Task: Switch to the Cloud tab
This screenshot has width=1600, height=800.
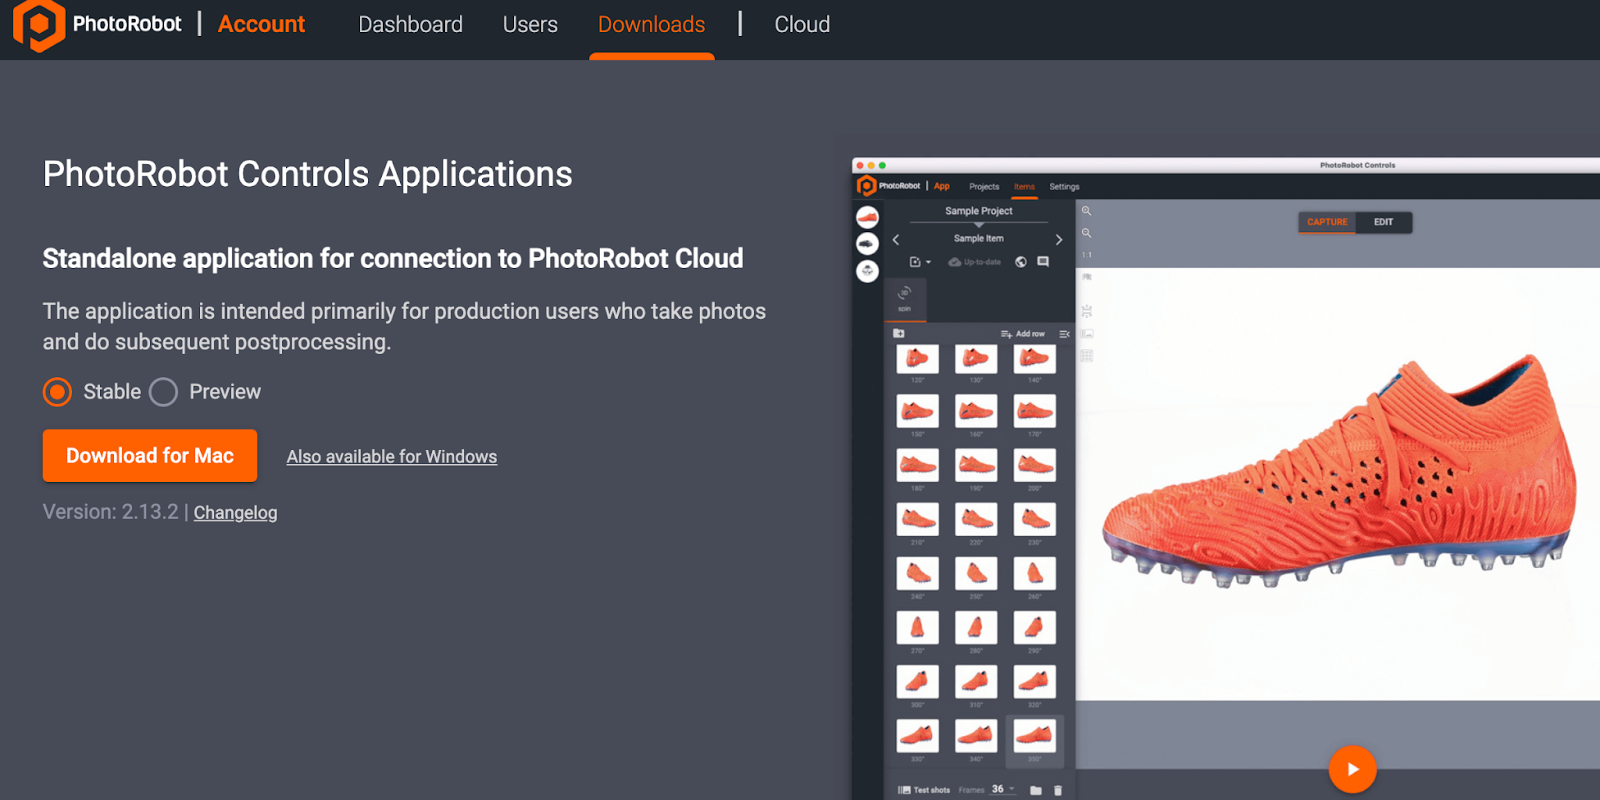Action: [x=802, y=24]
